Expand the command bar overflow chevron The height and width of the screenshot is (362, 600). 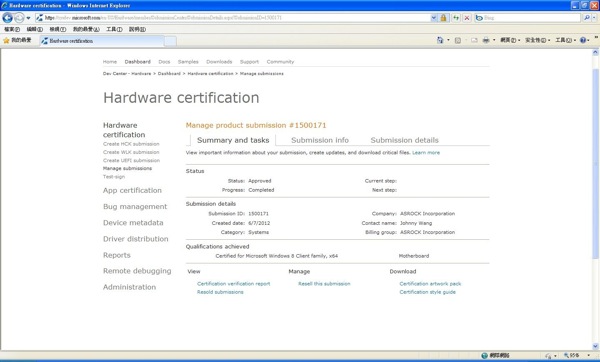pyautogui.click(x=596, y=38)
